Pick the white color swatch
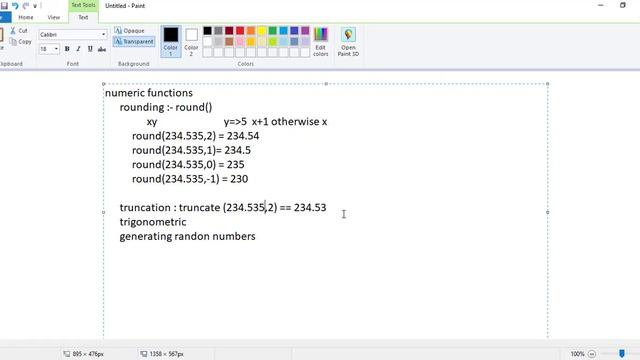 [207, 41]
